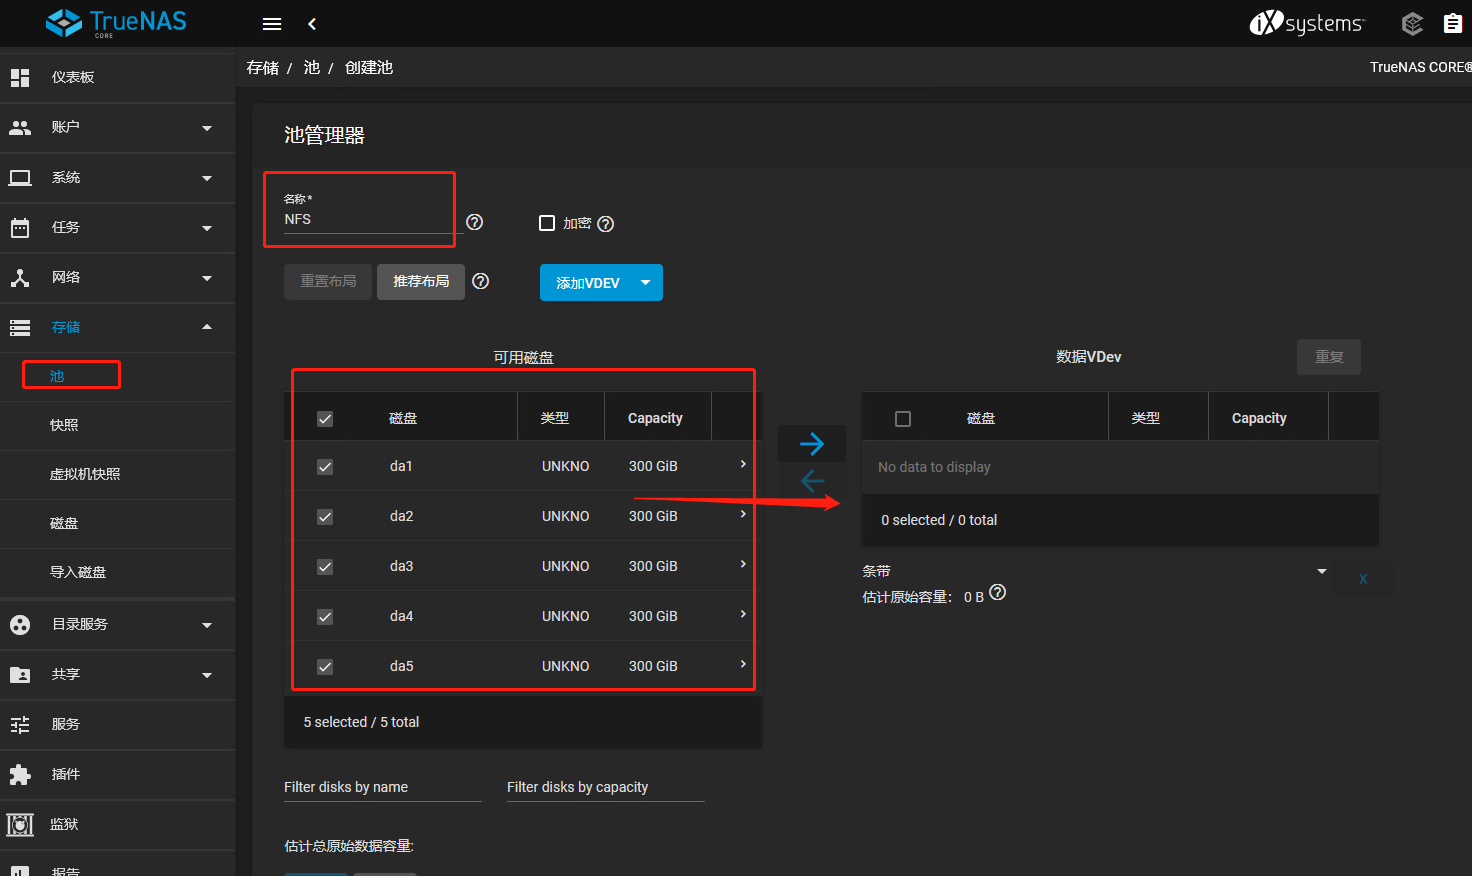Click the 重置布局 button
The image size is (1472, 876).
point(328,282)
